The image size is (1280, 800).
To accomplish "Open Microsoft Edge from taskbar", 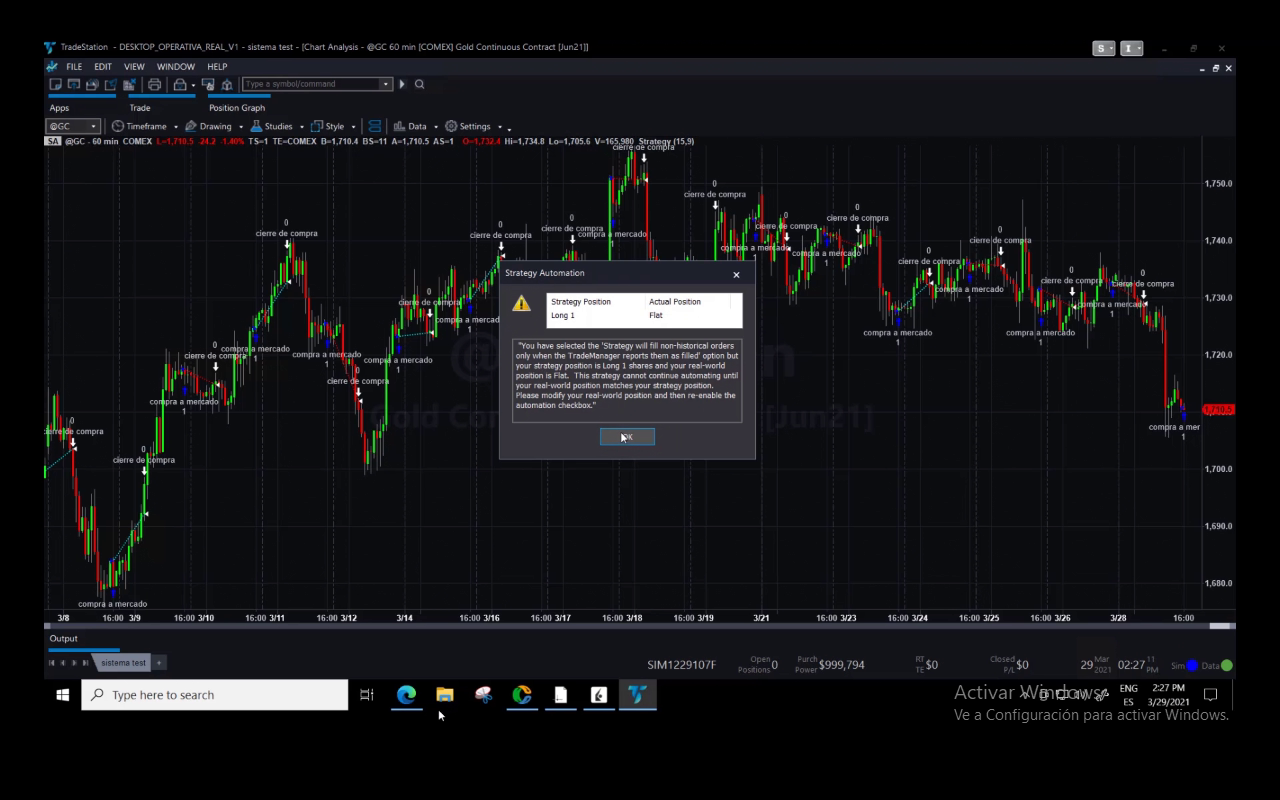I will pyautogui.click(x=406, y=695).
